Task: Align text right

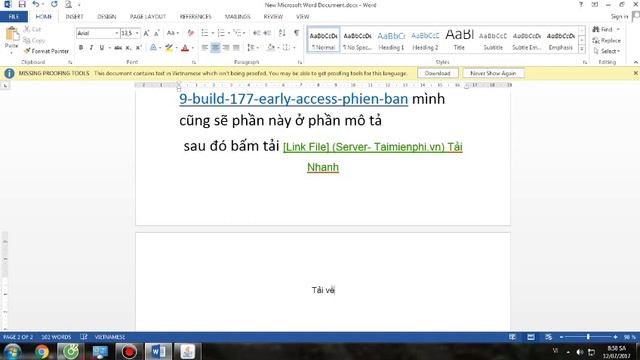Action: tap(226, 48)
